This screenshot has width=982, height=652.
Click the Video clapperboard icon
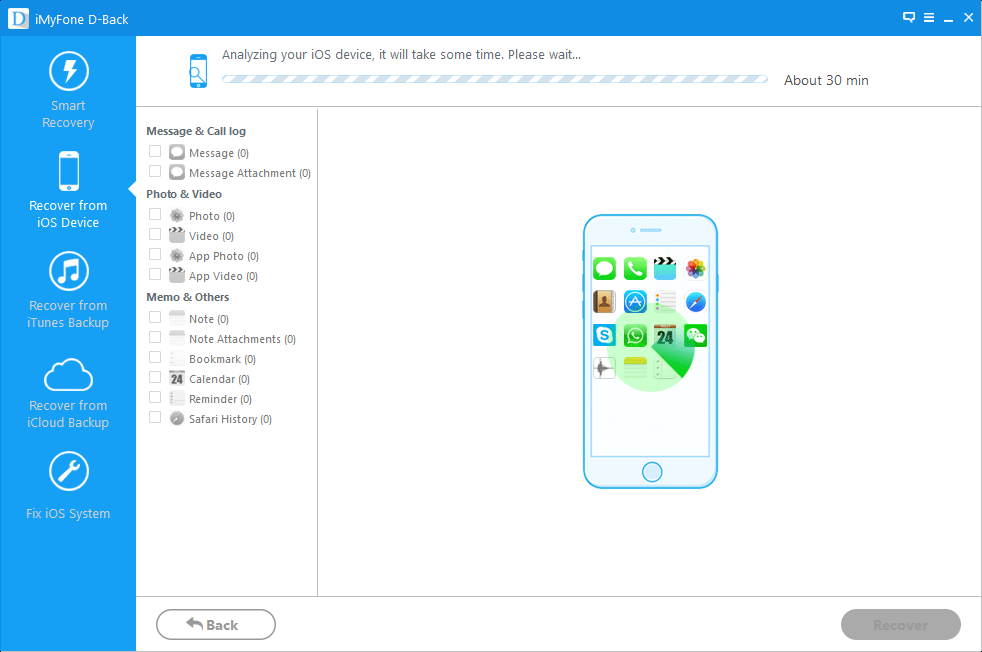pyautogui.click(x=177, y=235)
